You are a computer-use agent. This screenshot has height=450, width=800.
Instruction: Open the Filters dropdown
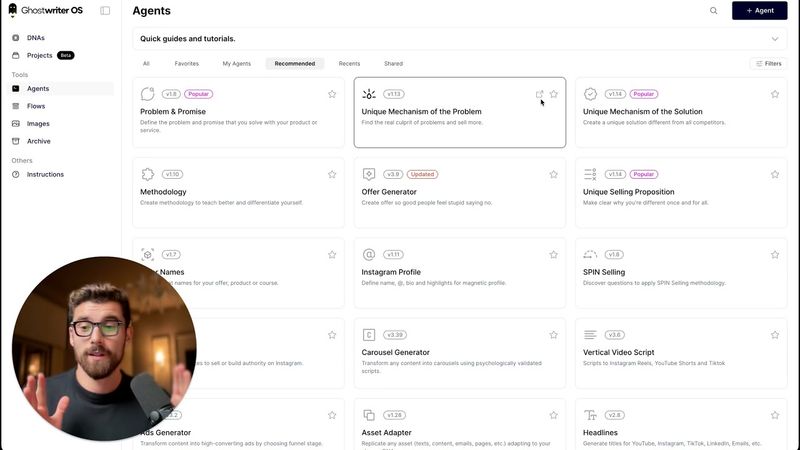point(767,63)
